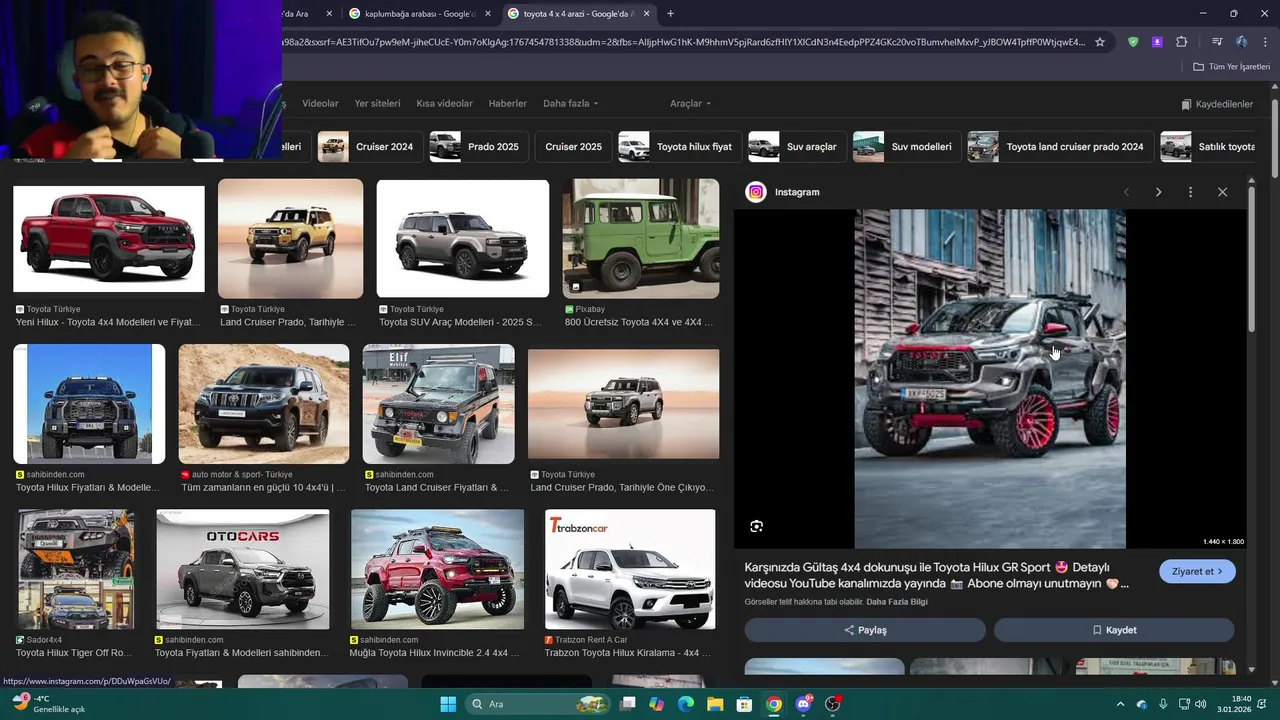Screen dimensions: 1280x720
Task: Open Microsoft Edge from the taskbar
Action: (x=686, y=704)
